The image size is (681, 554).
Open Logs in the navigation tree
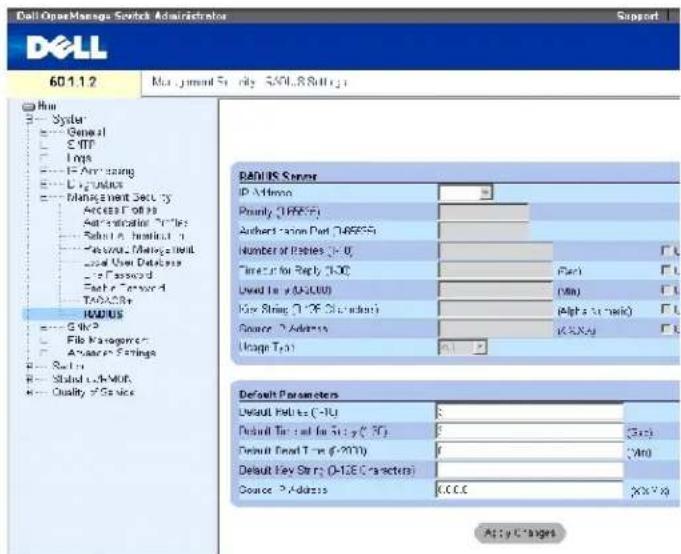point(79,158)
